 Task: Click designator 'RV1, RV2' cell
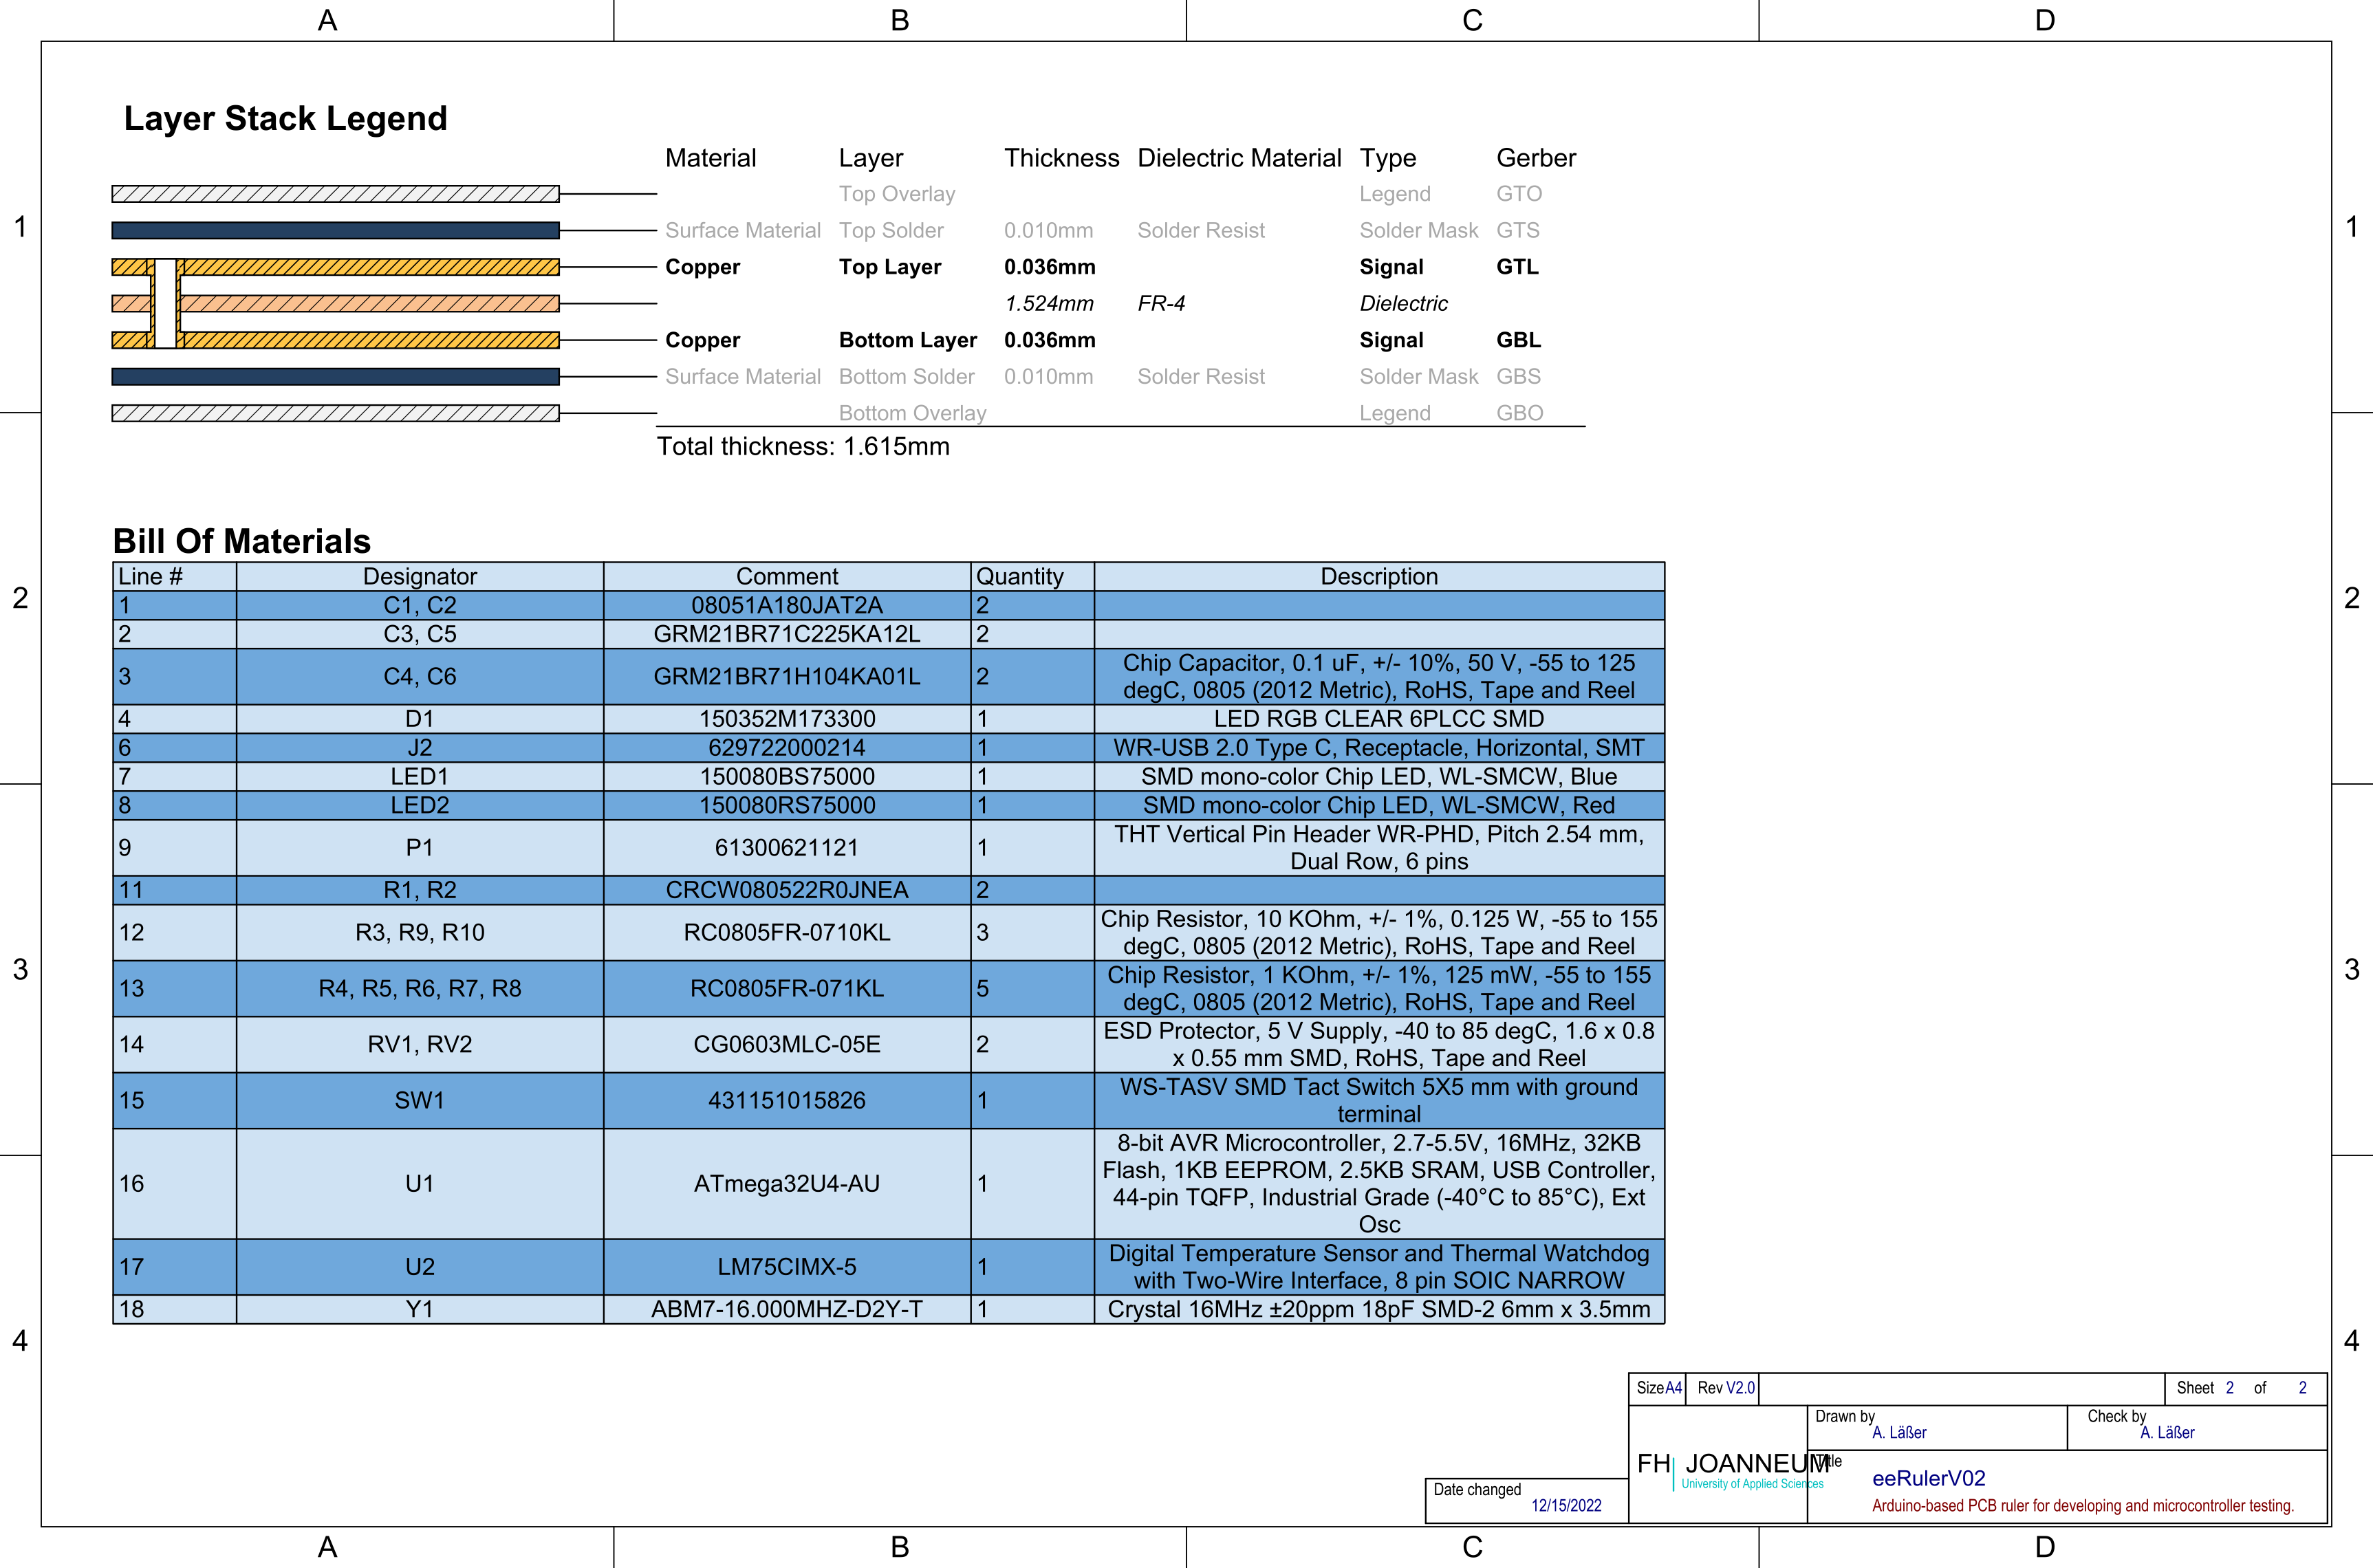point(420,1044)
